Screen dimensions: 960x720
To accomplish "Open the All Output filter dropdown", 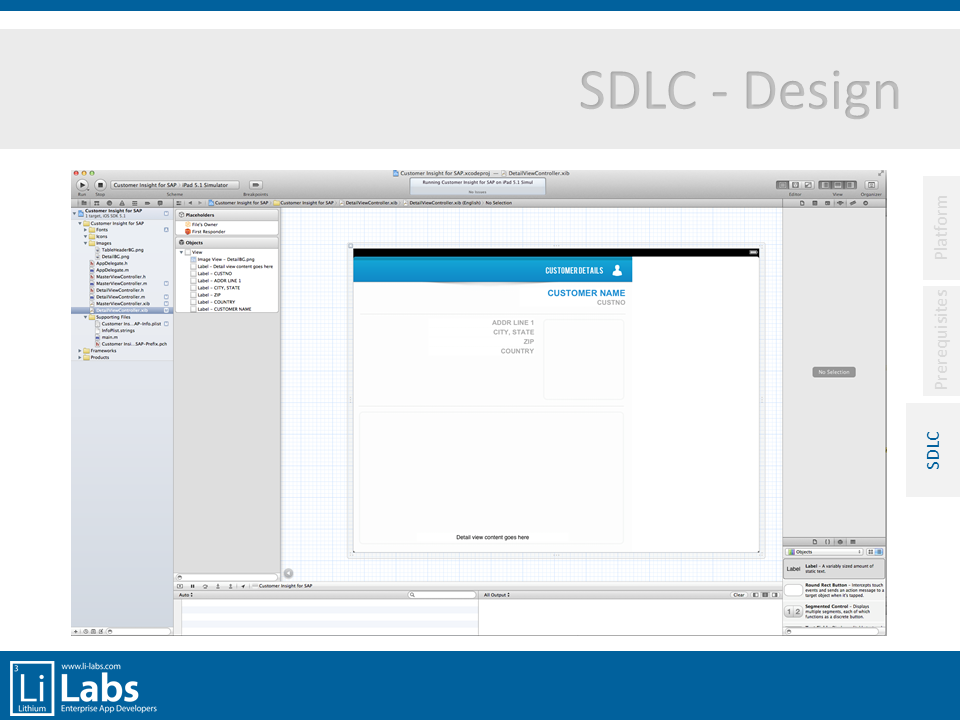I will tap(497, 595).
